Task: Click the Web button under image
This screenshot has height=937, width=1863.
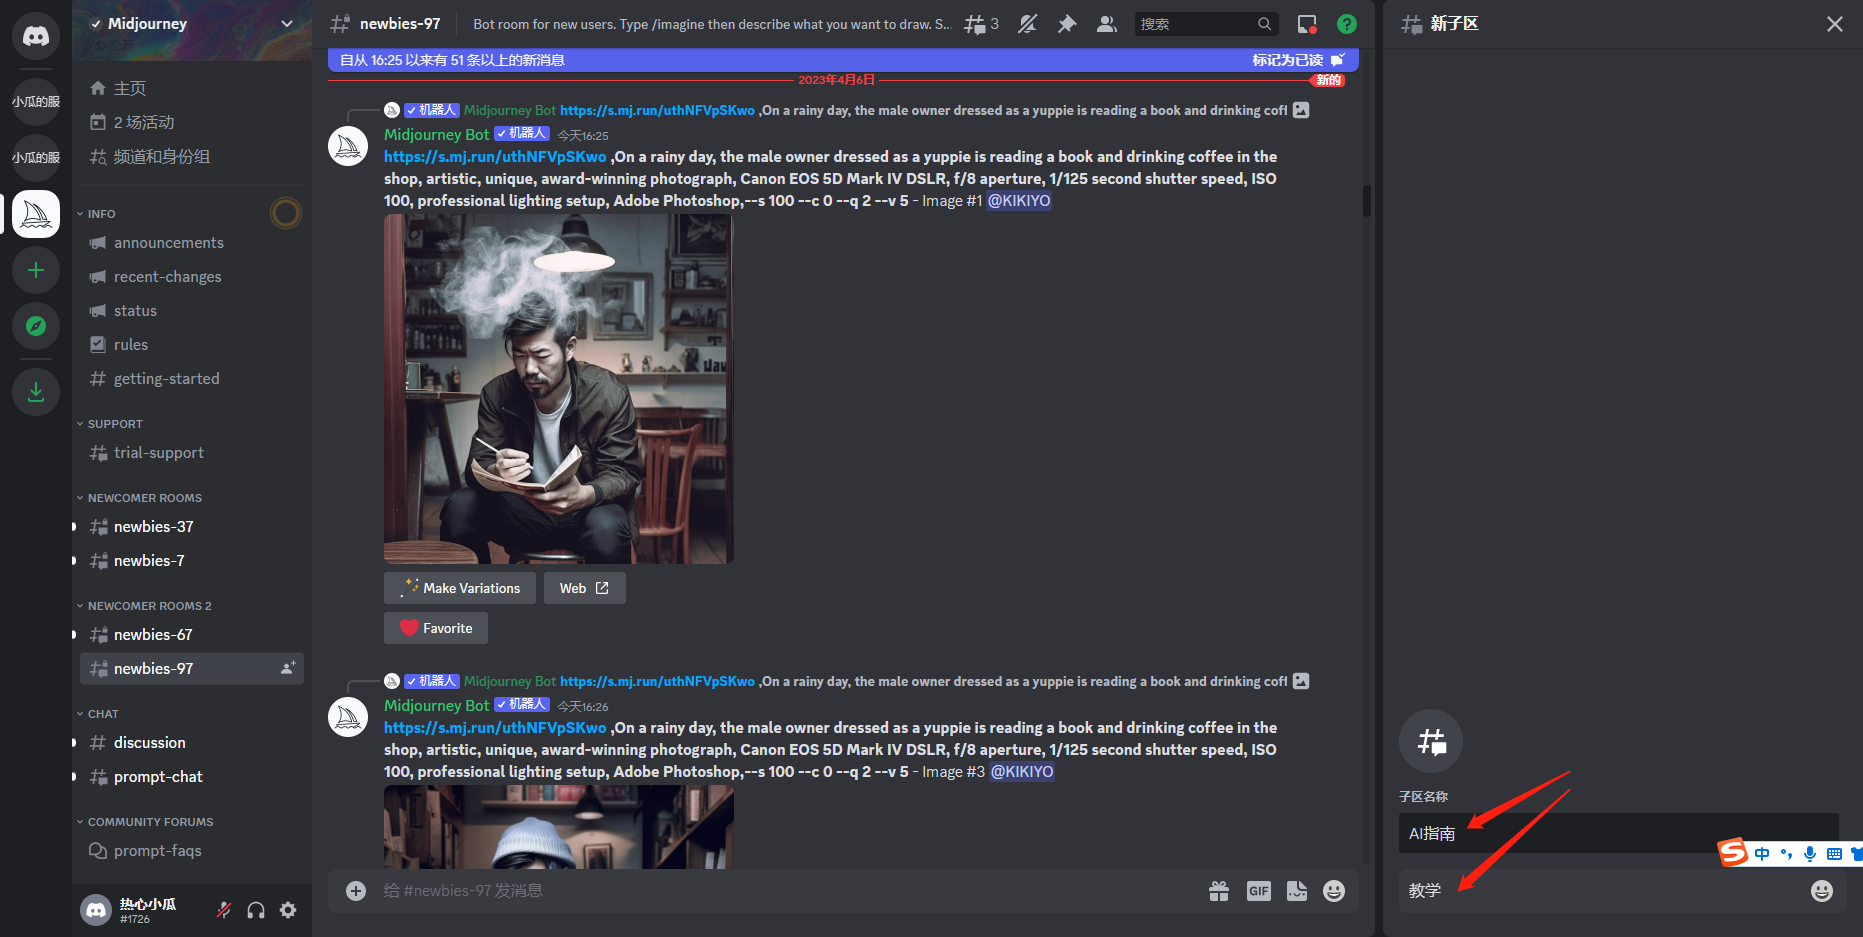Action: pos(585,588)
